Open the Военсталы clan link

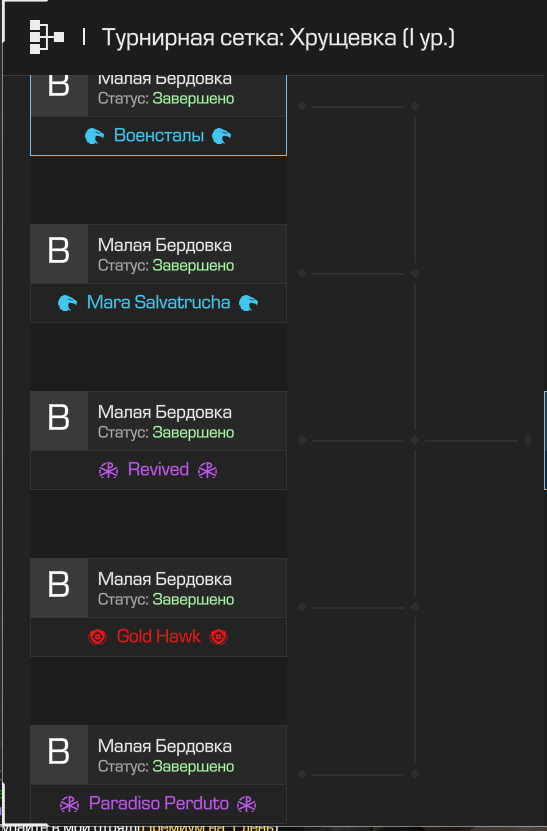(158, 136)
